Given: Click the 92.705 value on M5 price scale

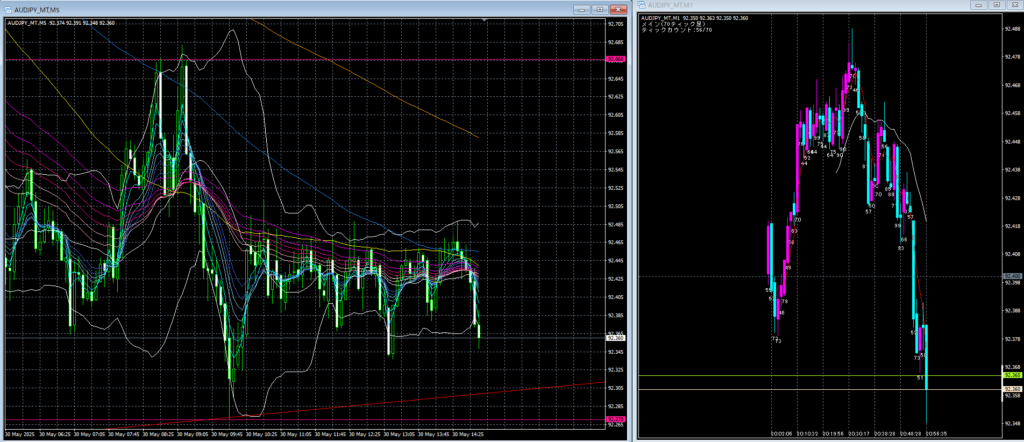Looking at the screenshot, I should point(616,24).
